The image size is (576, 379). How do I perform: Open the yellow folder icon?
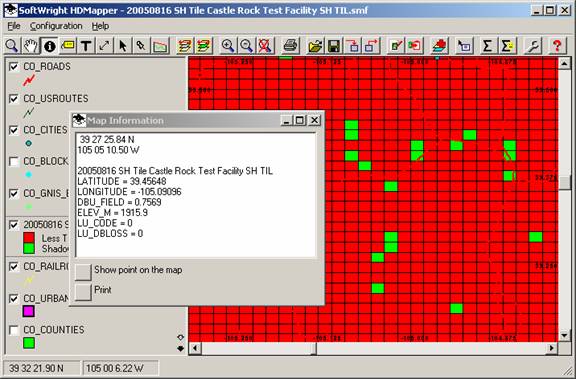(316, 46)
